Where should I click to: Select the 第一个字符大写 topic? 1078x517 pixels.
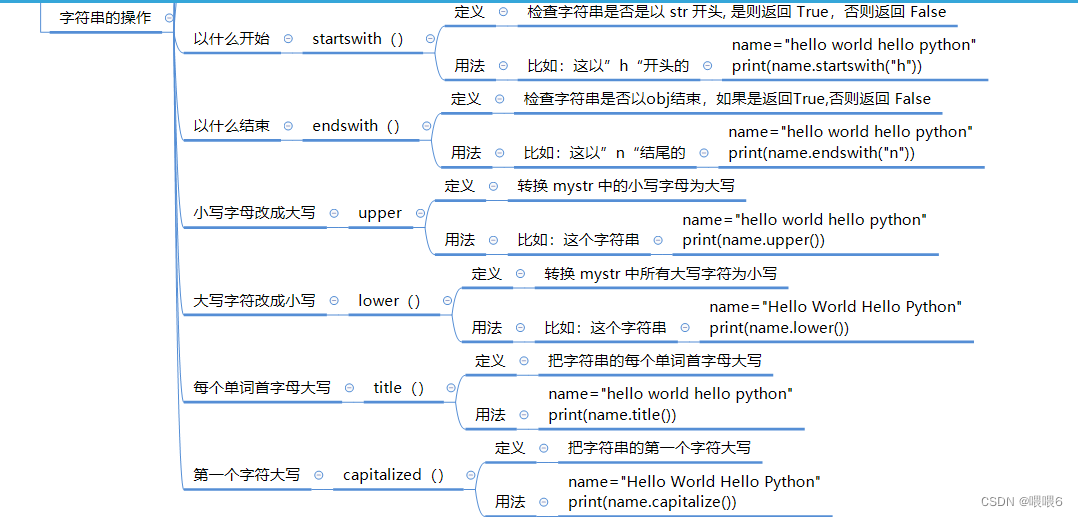[247, 476]
